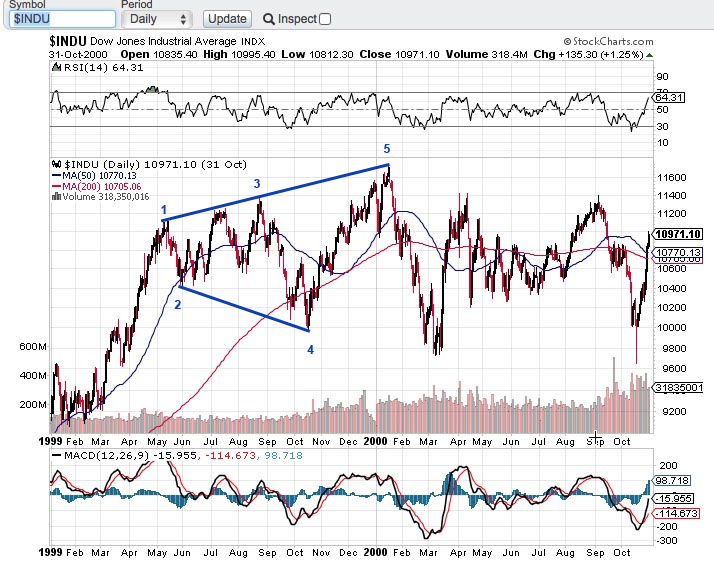Image resolution: width=714 pixels, height=563 pixels.
Task: Open the Daily period dropdown
Action: pyautogui.click(x=157, y=19)
